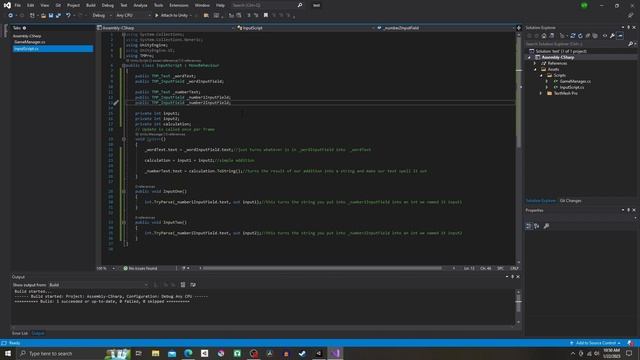
Task: Click the Solution Explorer Refresh icon
Action: [580, 36]
